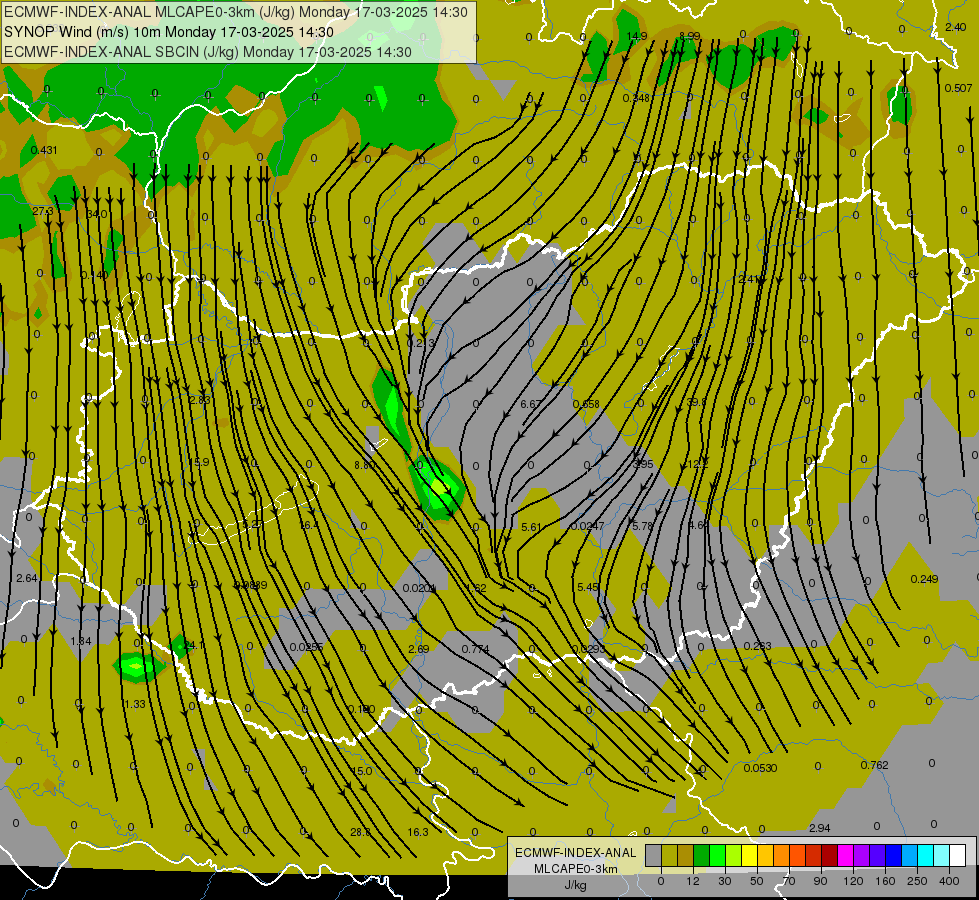Select the dark green legend swatch
The height and width of the screenshot is (900, 979).
point(701,856)
